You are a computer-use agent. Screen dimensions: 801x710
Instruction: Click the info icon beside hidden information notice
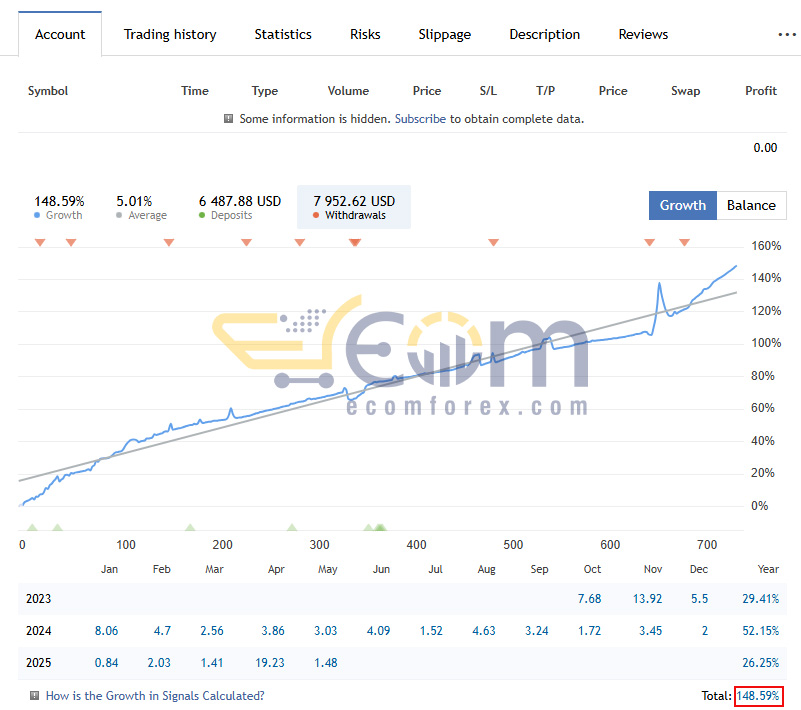(x=228, y=119)
